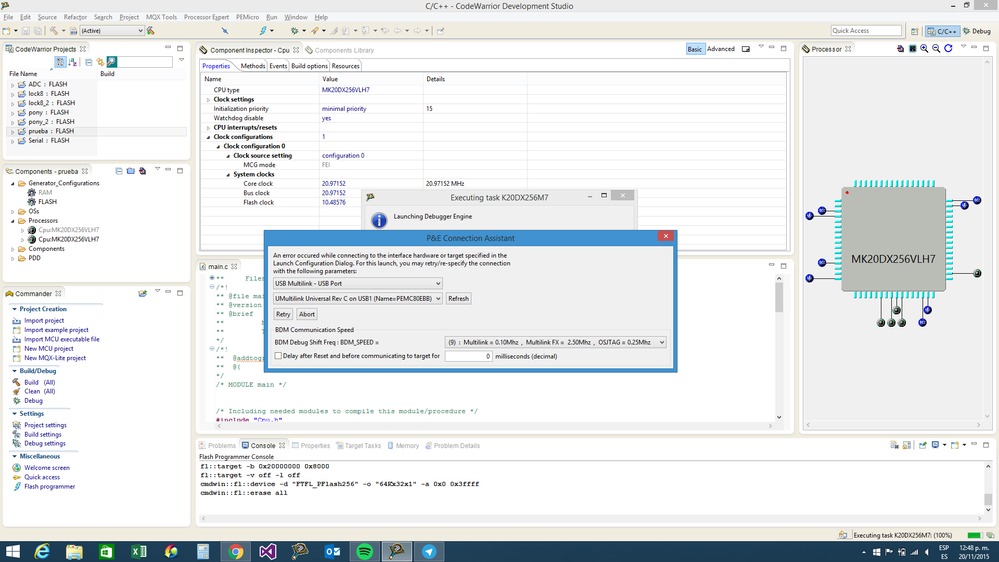Collapse all in Components - prueba panel
Image resolution: width=999 pixels, height=562 pixels.
click(119, 171)
